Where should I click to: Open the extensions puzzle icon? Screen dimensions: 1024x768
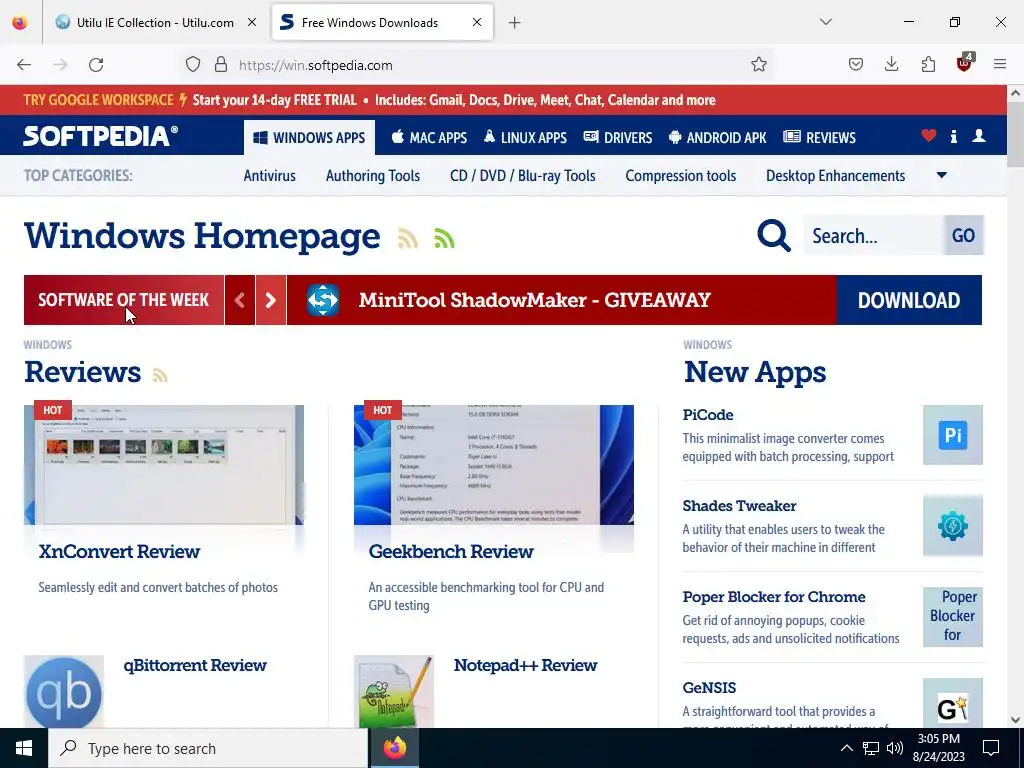pyautogui.click(x=928, y=65)
